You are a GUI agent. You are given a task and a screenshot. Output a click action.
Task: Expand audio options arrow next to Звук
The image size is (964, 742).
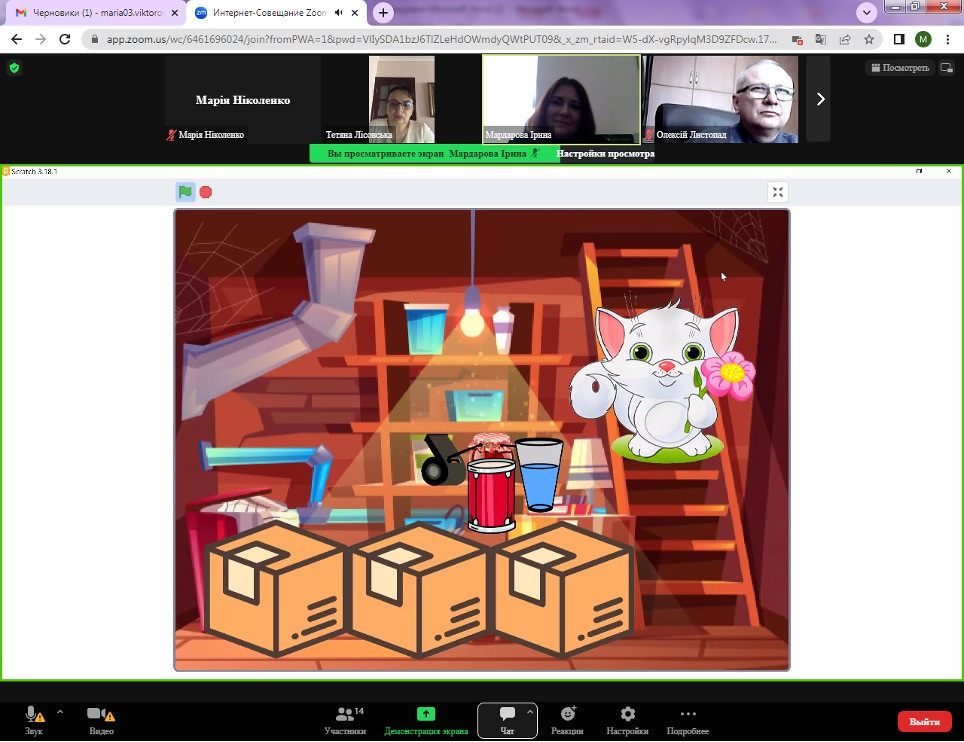coord(60,712)
